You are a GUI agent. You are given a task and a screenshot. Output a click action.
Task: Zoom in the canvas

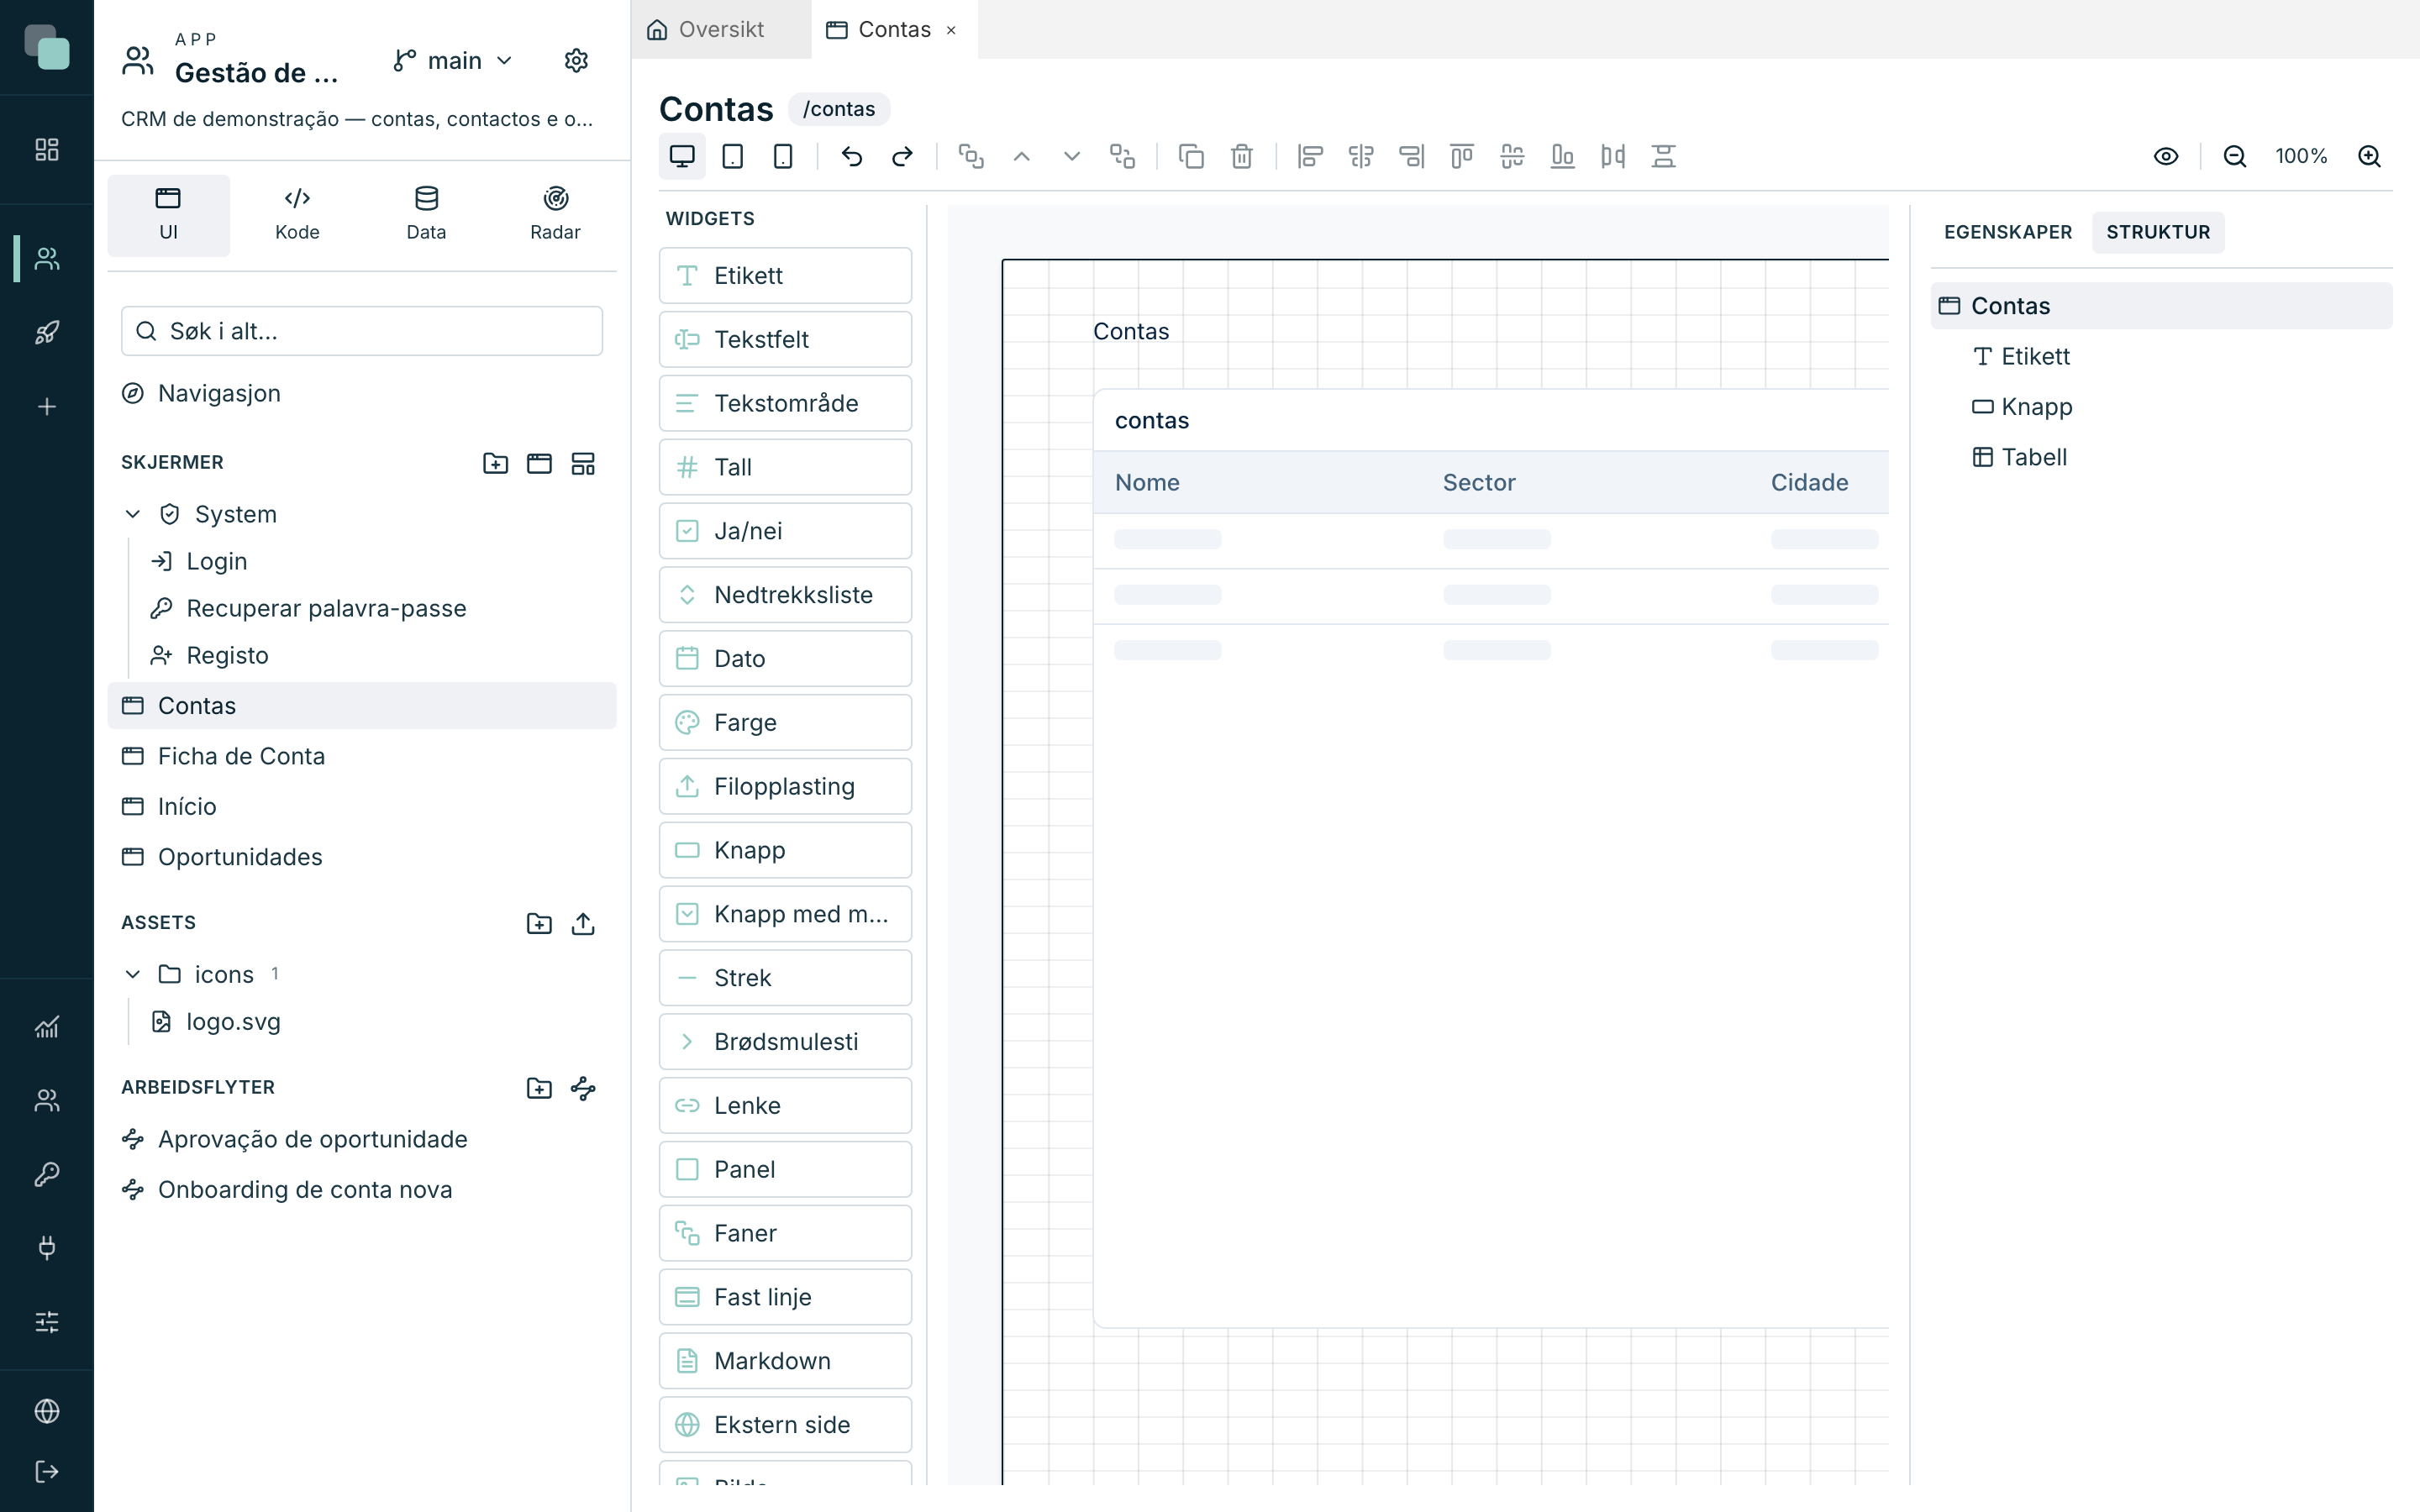[2369, 156]
